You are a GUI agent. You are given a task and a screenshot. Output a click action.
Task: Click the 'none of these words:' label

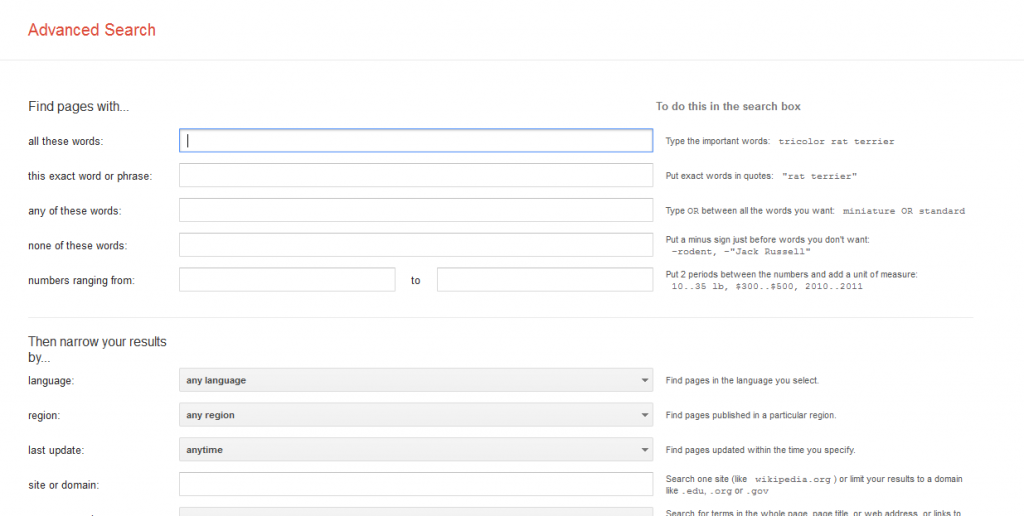(x=77, y=246)
